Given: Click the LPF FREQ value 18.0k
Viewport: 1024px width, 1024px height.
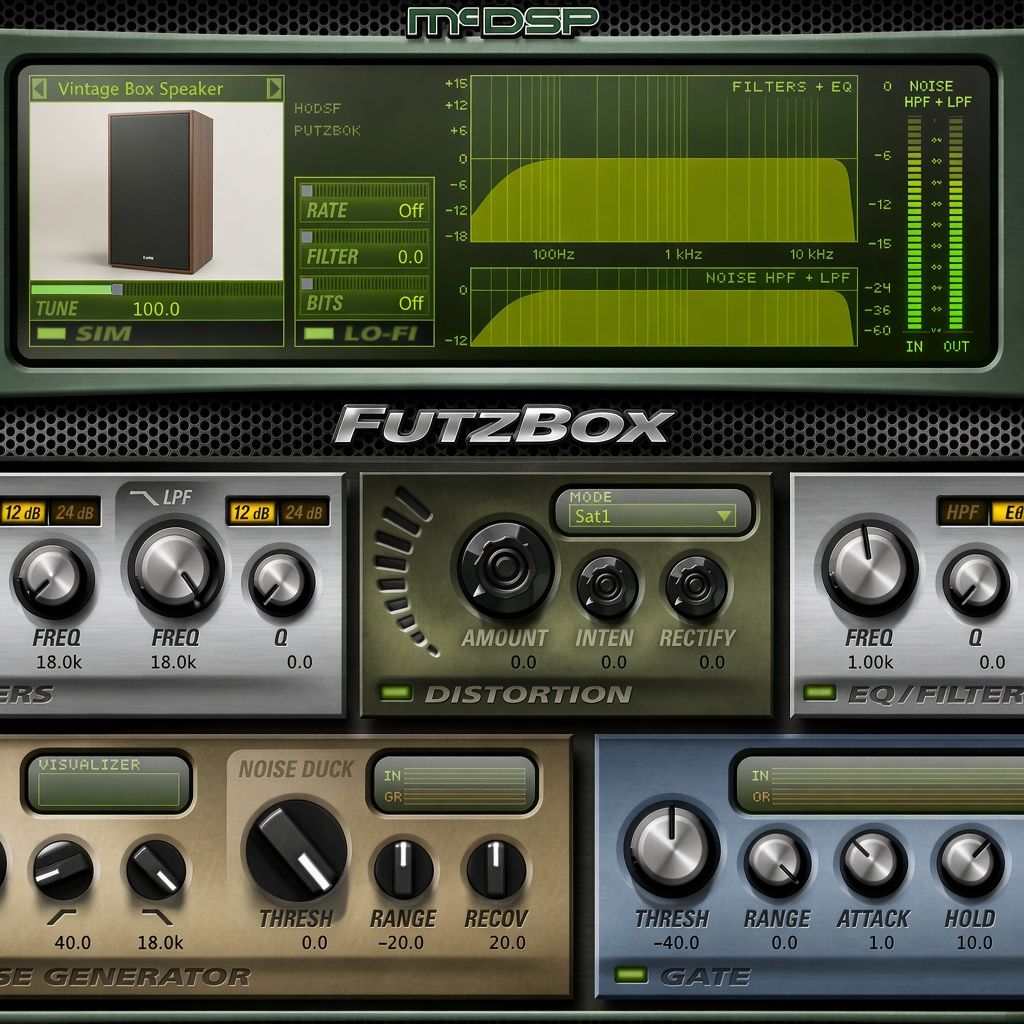Looking at the screenshot, I should [174, 662].
